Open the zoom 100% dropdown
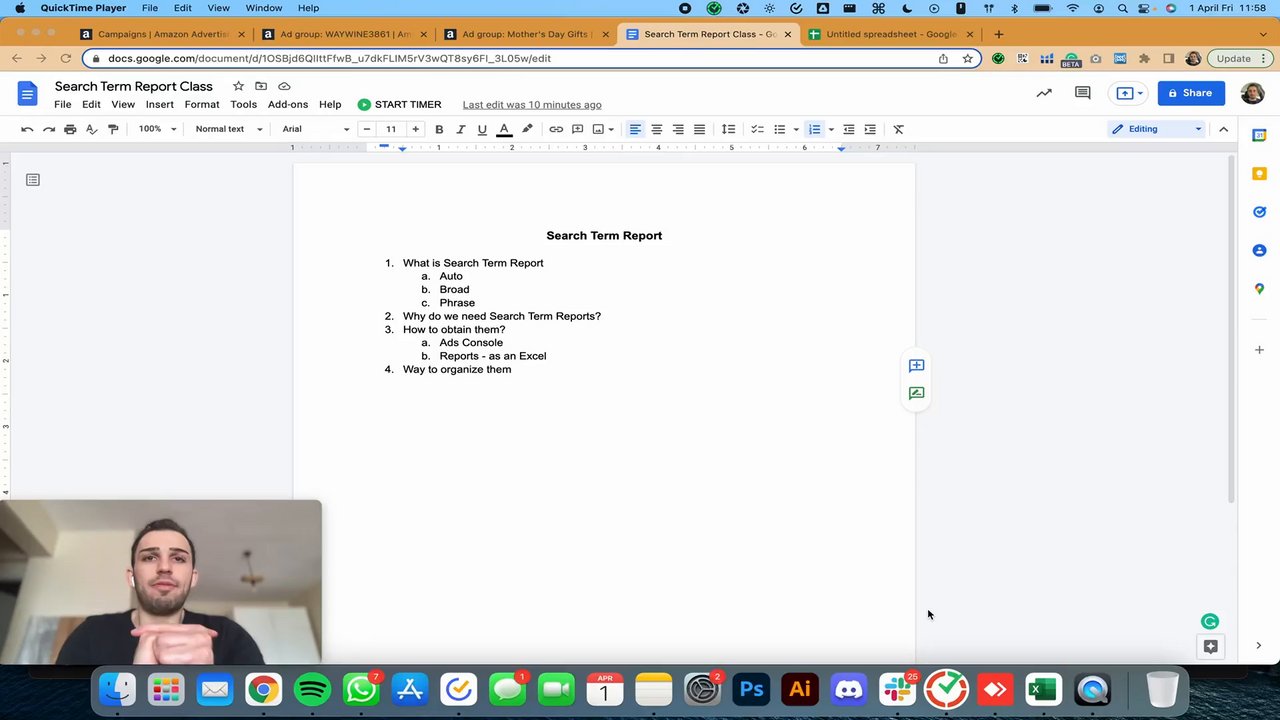 click(x=157, y=129)
